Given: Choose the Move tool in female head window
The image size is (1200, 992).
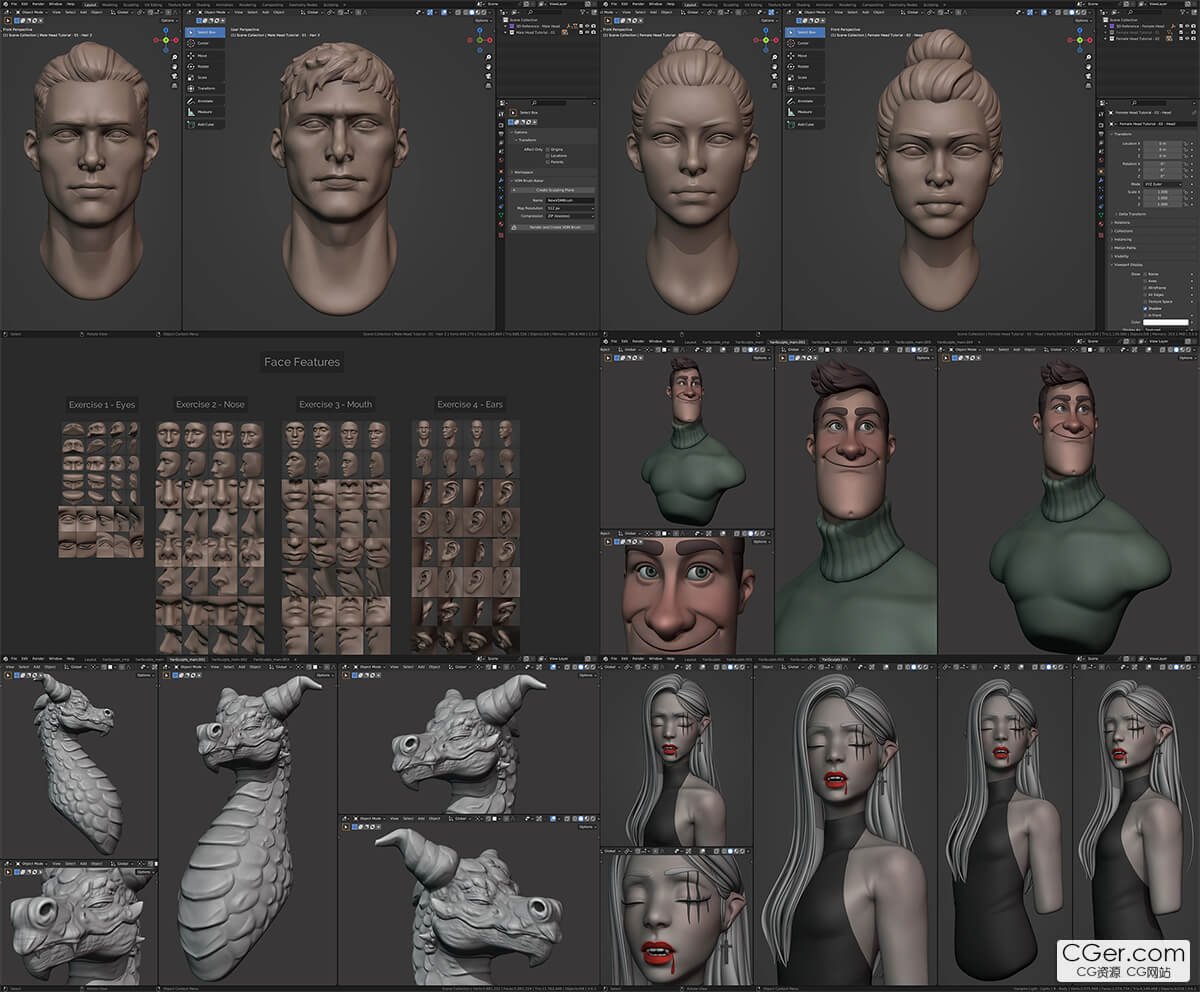Looking at the screenshot, I should pyautogui.click(x=804, y=56).
